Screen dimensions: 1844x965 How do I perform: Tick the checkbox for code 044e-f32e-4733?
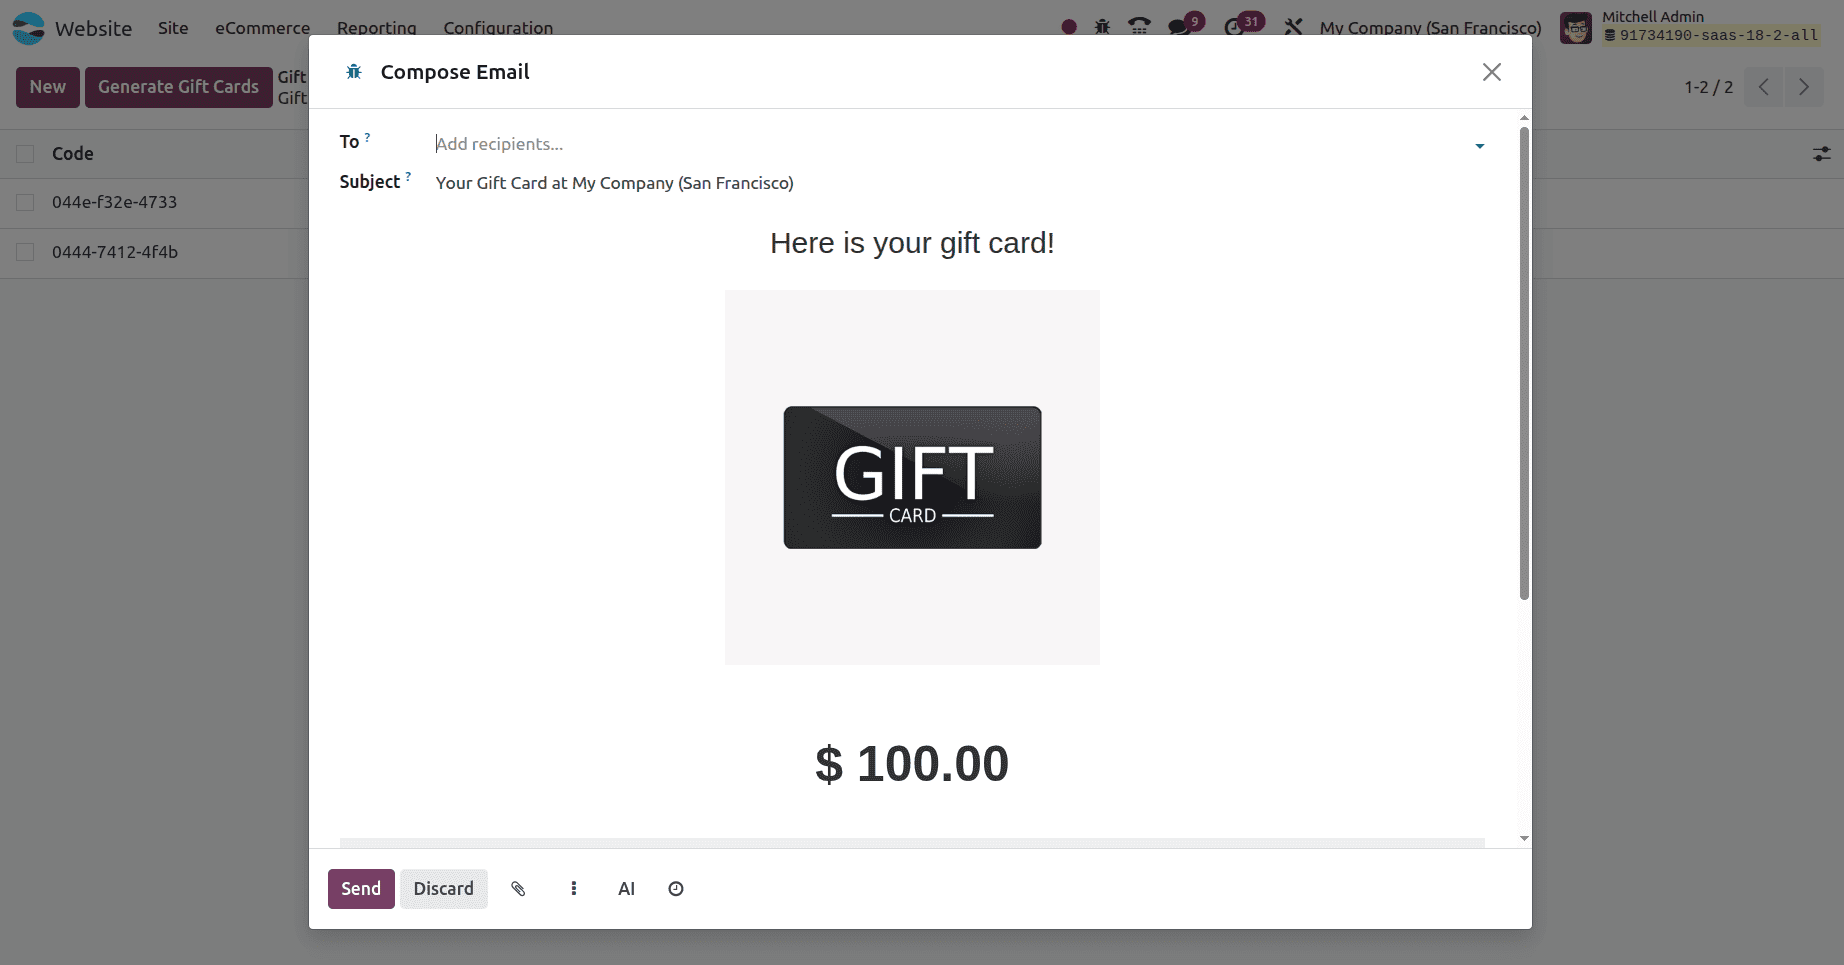coord(25,203)
